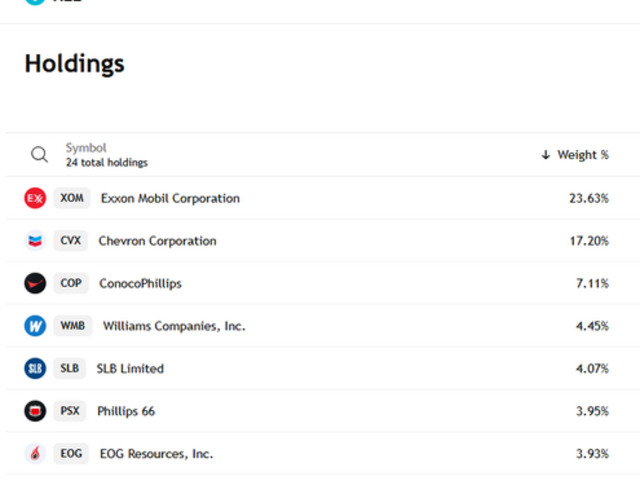Click the Phillips 66 logo icon
Viewport: 640px width, 480px height.
35,411
